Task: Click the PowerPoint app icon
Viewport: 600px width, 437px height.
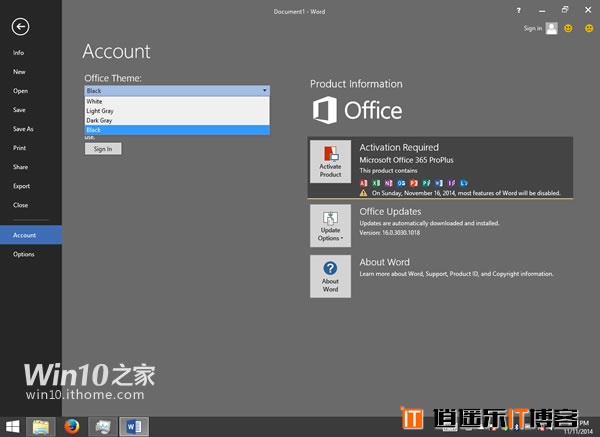Action: click(x=414, y=183)
